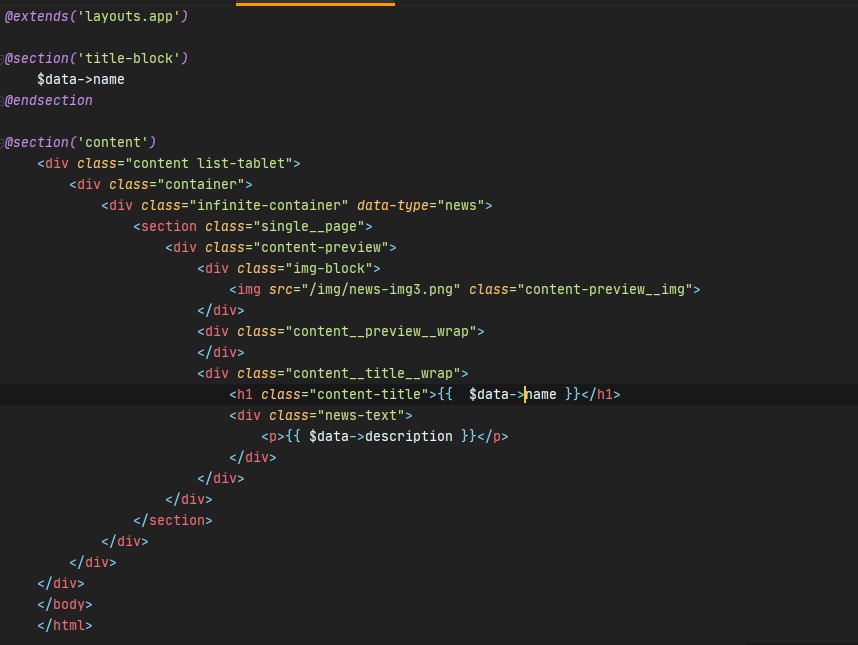Click the @section('title-block') line
This screenshot has height=645, width=858.
[x=96, y=58]
